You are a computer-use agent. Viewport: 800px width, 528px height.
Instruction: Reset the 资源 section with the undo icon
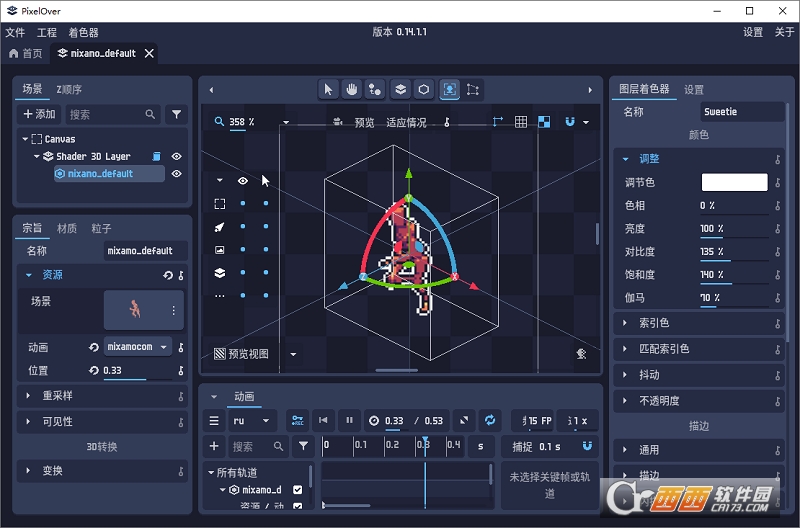click(168, 275)
